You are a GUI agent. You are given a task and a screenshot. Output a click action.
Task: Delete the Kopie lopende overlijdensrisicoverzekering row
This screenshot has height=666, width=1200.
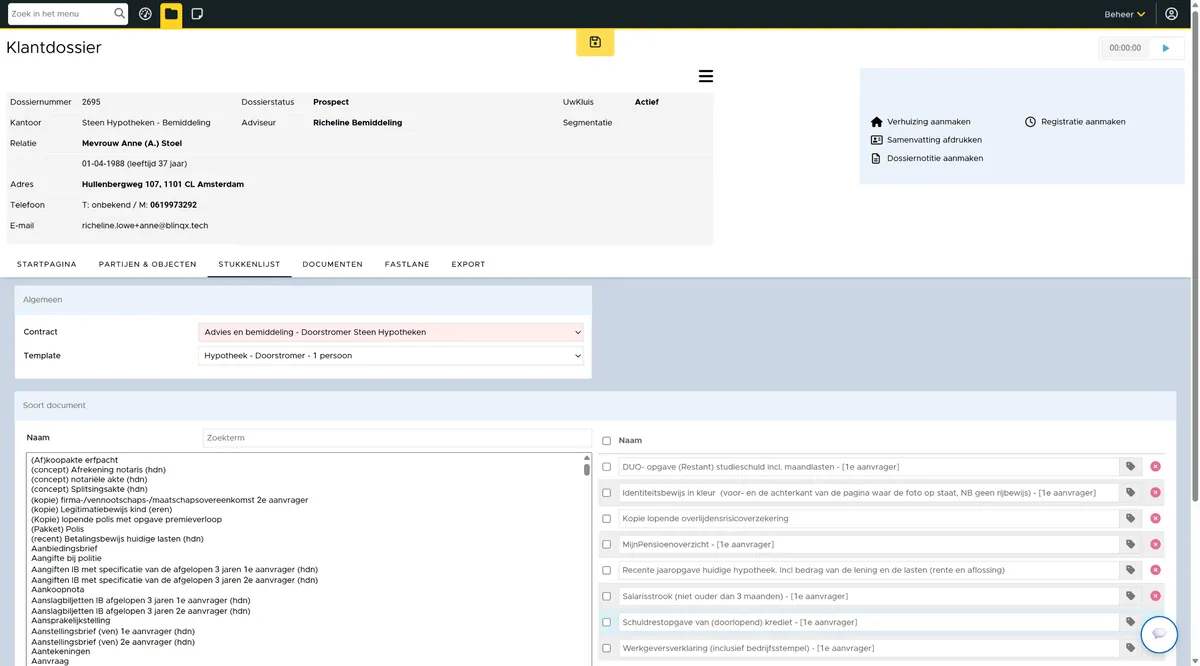[x=1155, y=518]
